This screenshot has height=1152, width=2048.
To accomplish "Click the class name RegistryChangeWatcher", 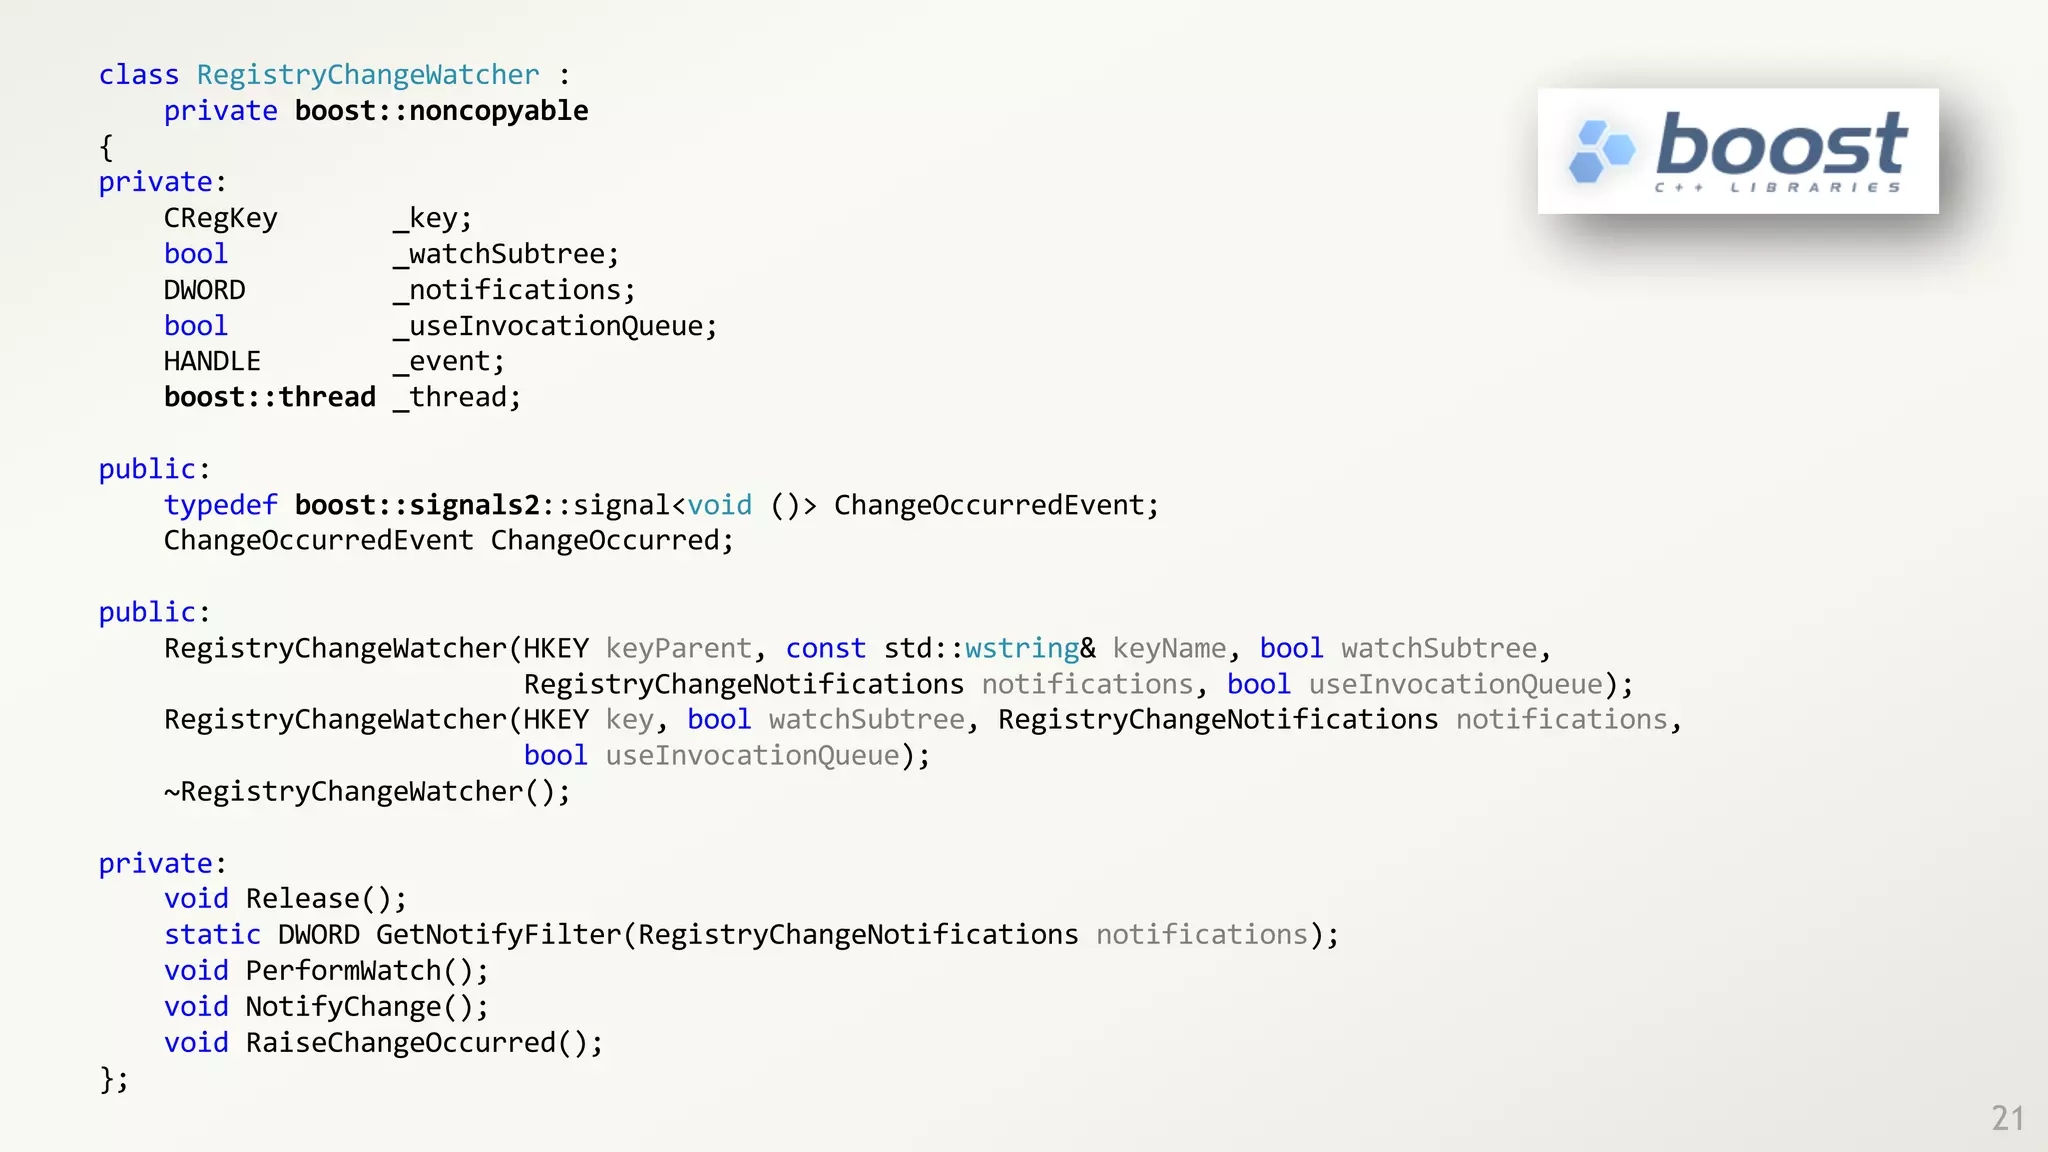I will (367, 75).
